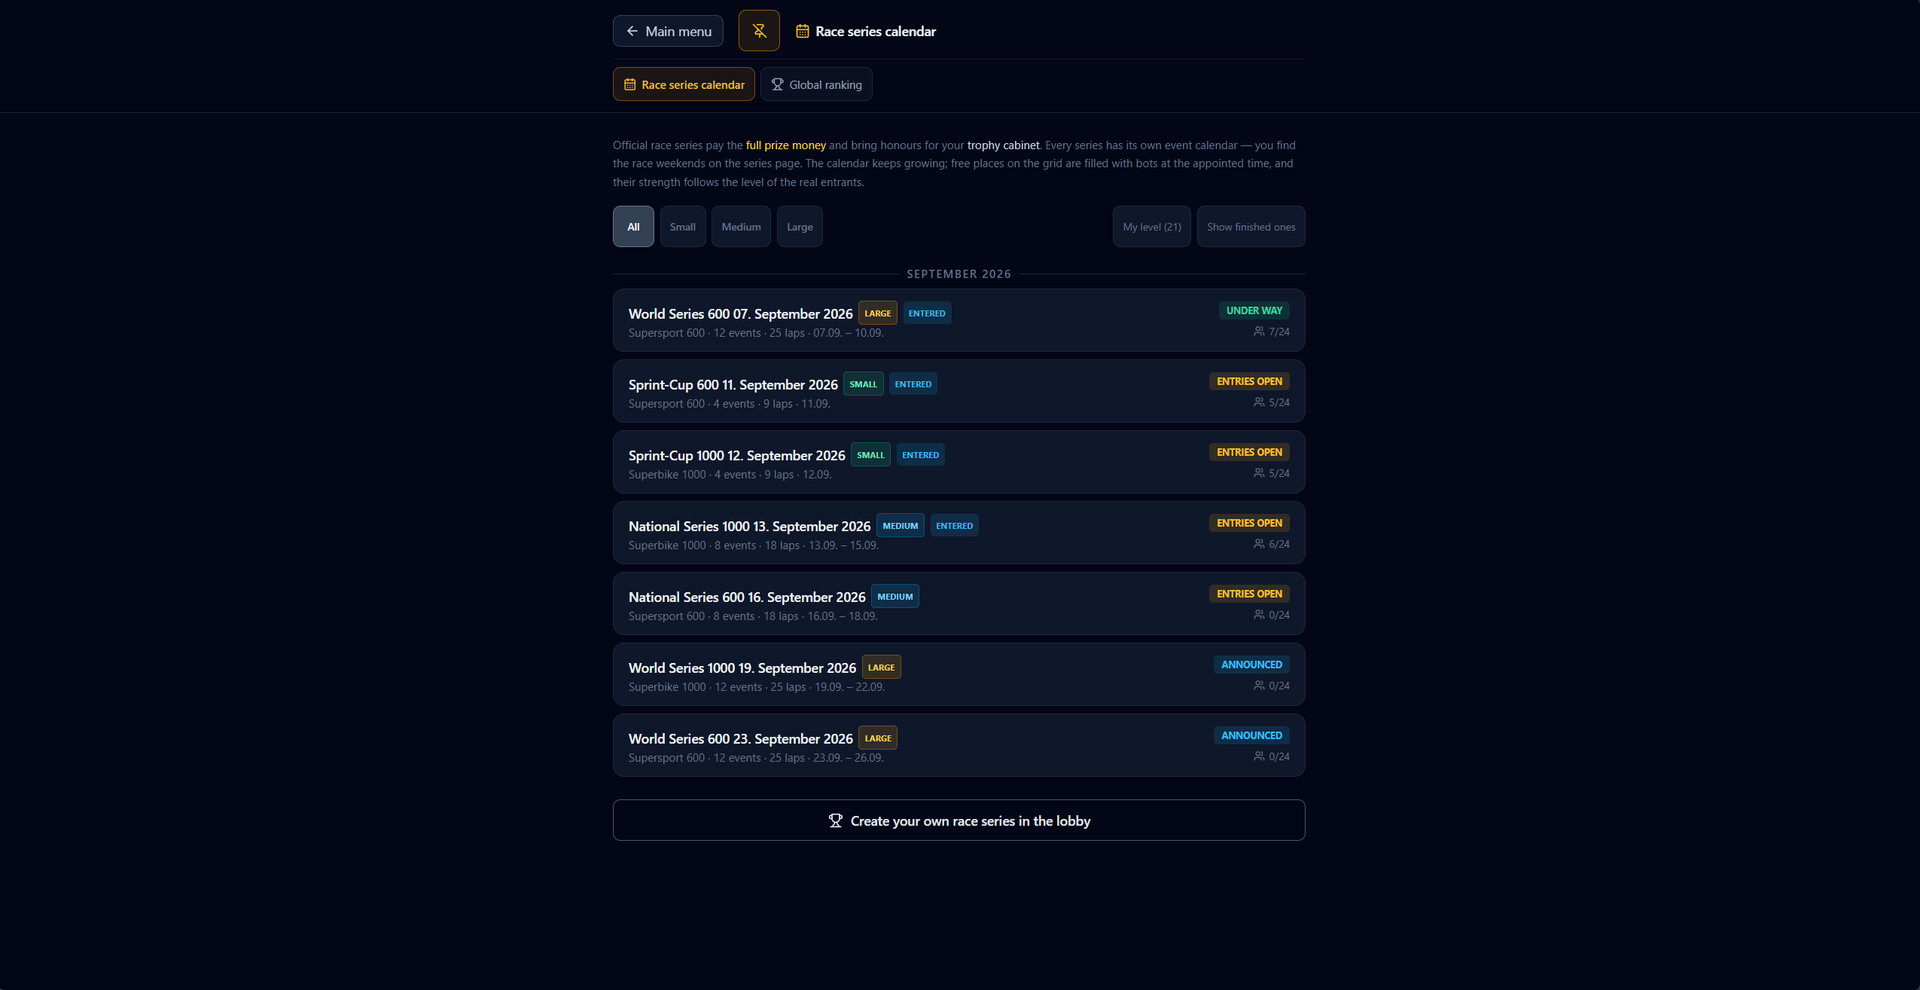
Task: Open the Global ranking tab
Action: click(816, 85)
